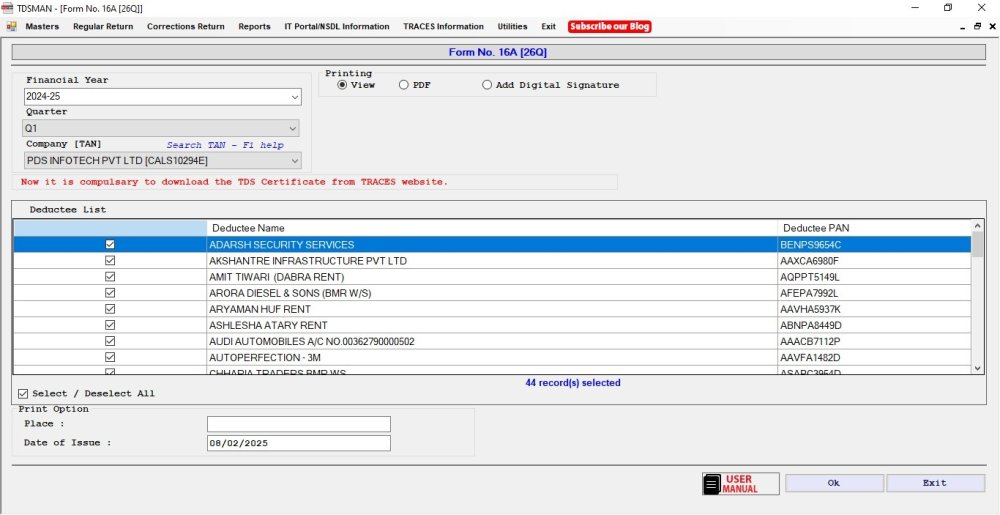Click the TDSMAN title bar icon
Screen dimensions: 1000x515
8,8
